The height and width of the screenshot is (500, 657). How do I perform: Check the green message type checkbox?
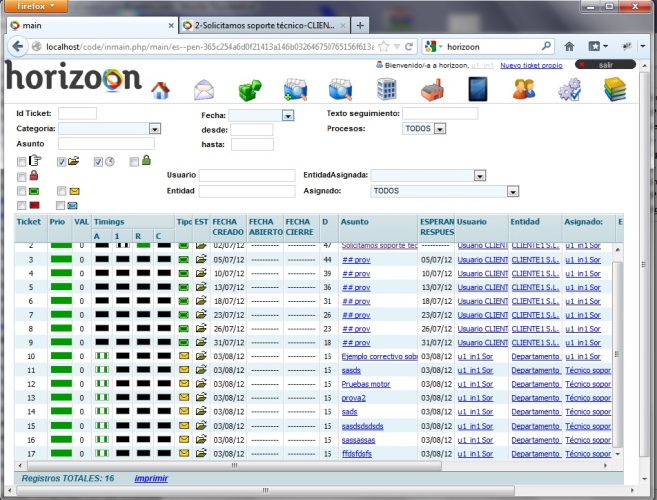[21, 191]
